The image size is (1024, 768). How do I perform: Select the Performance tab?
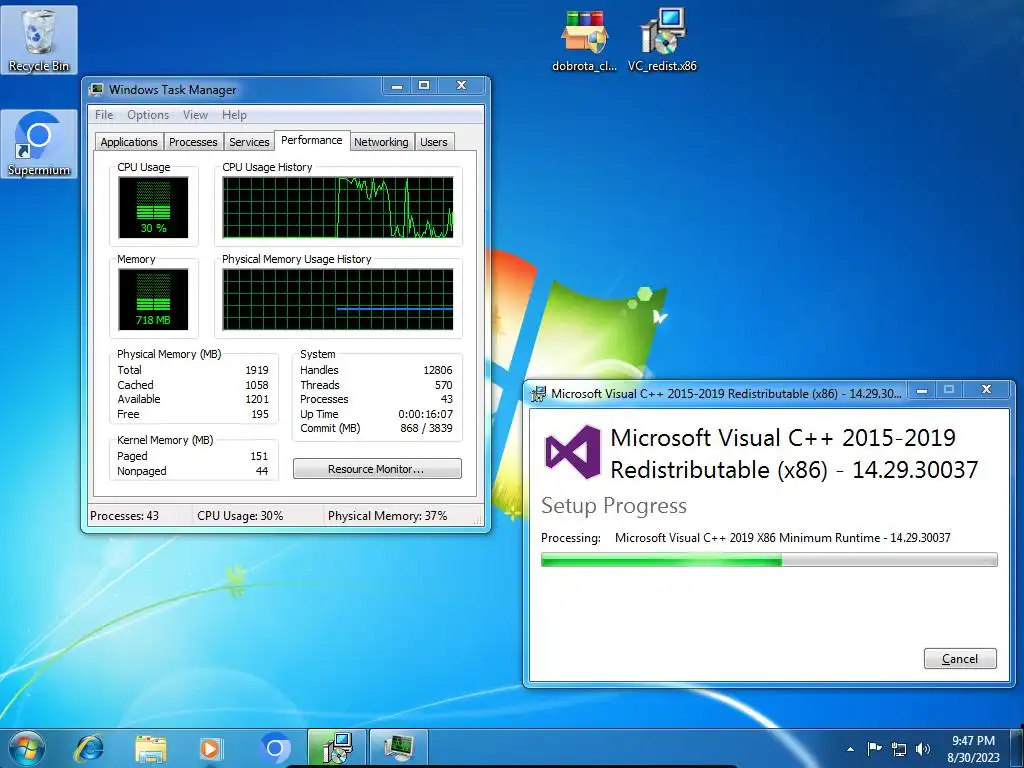click(312, 140)
